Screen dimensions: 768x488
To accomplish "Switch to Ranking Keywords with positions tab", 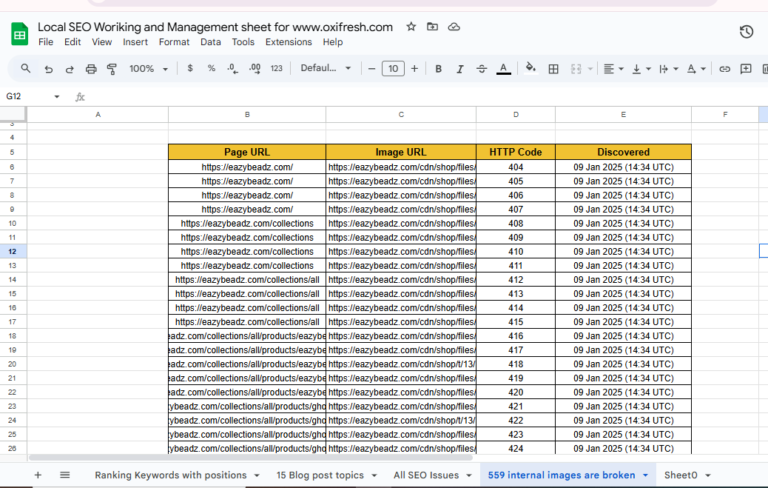I will 170,475.
